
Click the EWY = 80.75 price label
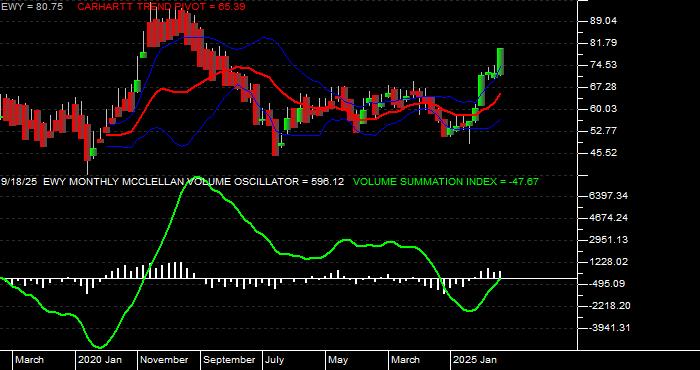32,7
